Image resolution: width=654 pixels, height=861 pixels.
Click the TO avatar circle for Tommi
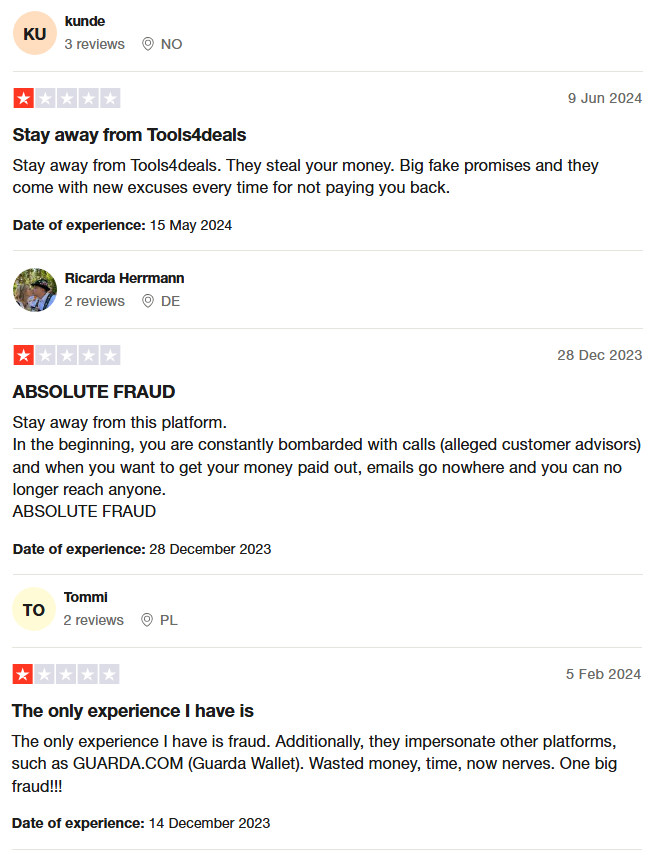click(34, 609)
